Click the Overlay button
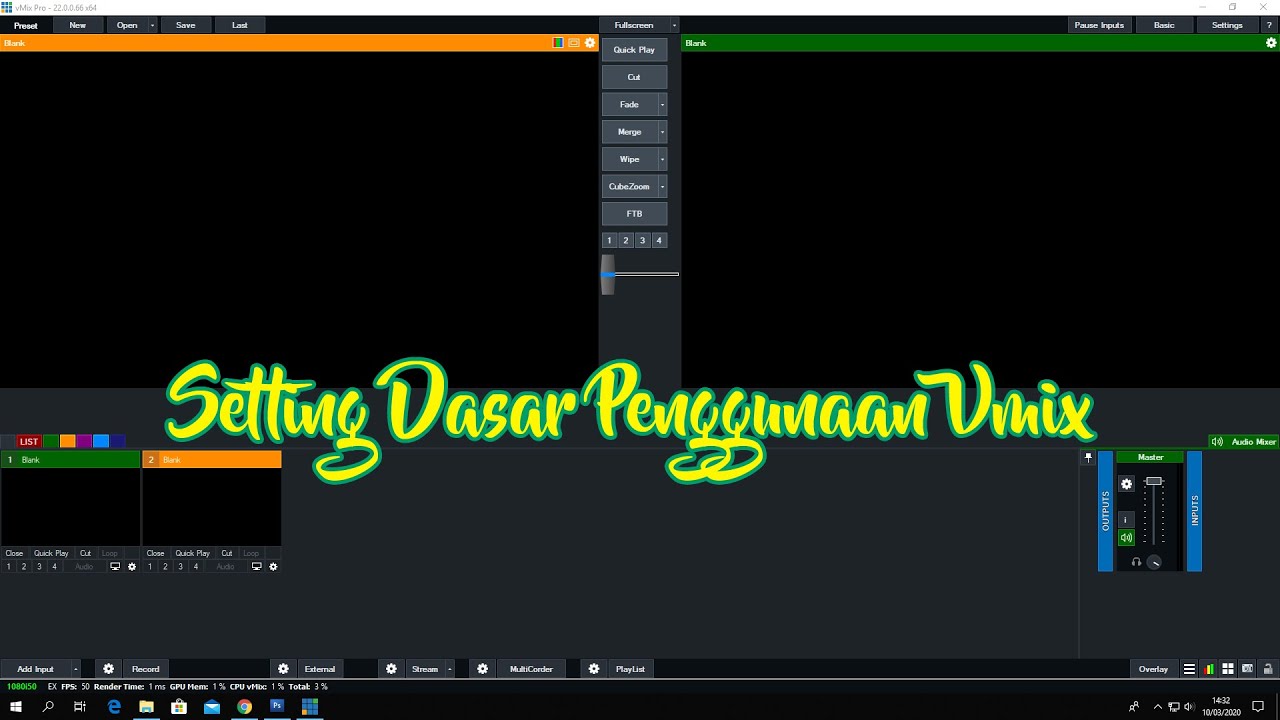 coord(1153,669)
